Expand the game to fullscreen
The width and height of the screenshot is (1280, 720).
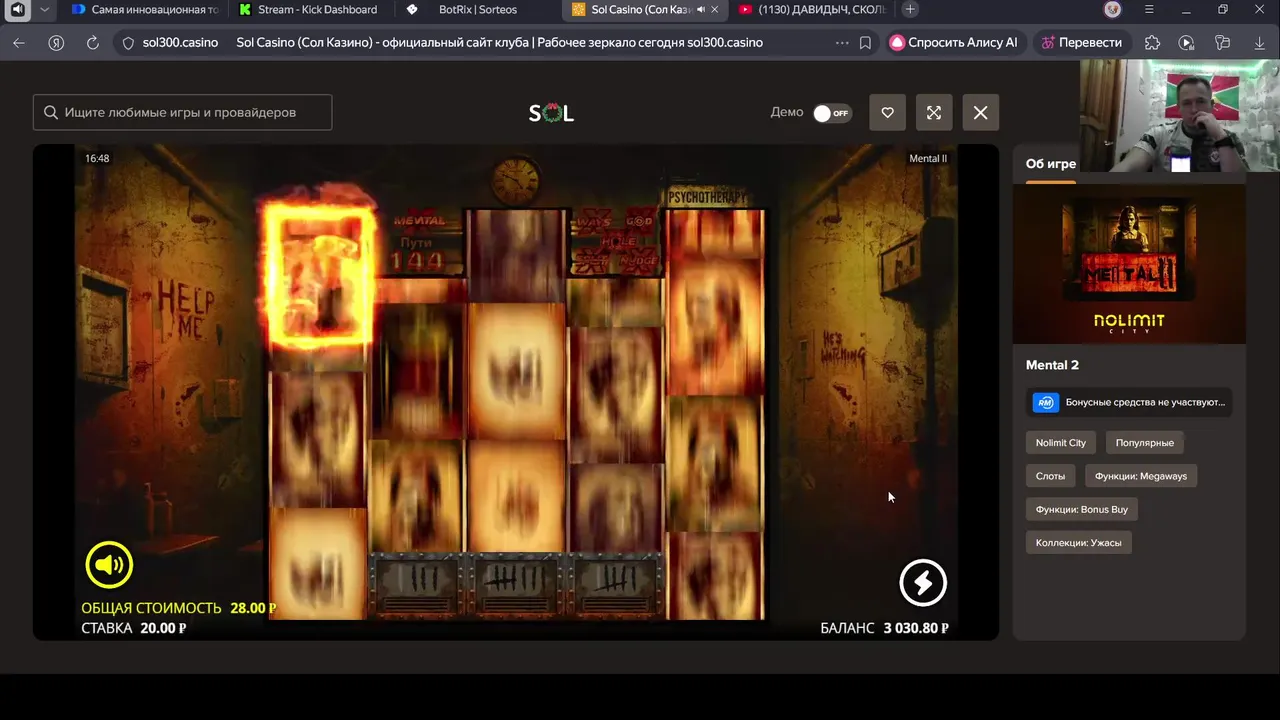934,113
